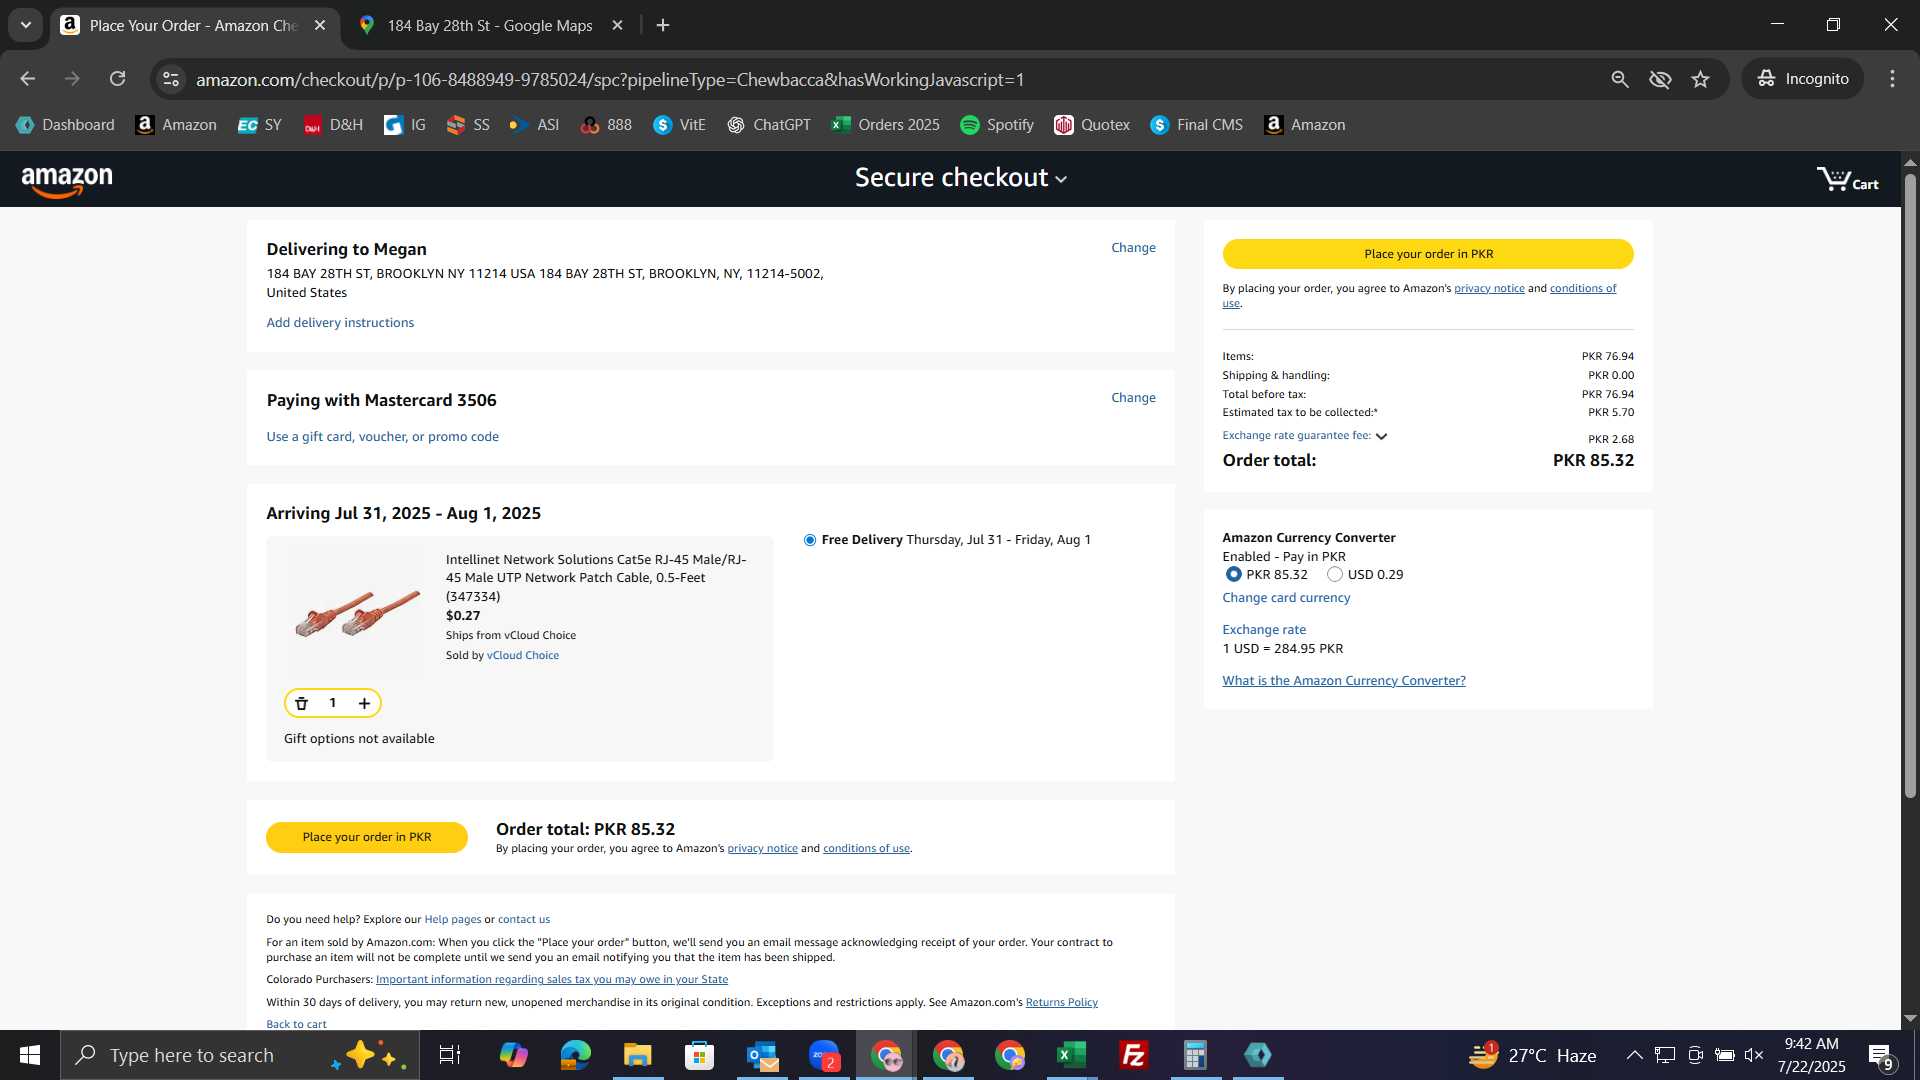1920x1080 pixels.
Task: Show hidden system tray icons
Action: (1634, 1055)
